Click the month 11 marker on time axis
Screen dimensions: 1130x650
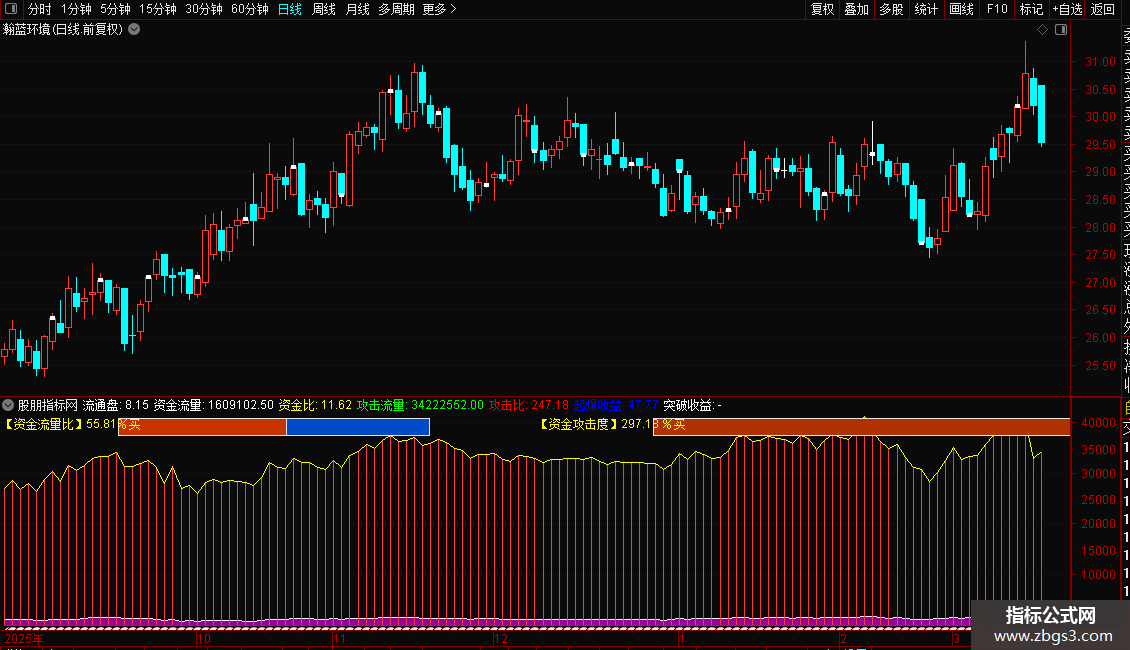pyautogui.click(x=339, y=638)
